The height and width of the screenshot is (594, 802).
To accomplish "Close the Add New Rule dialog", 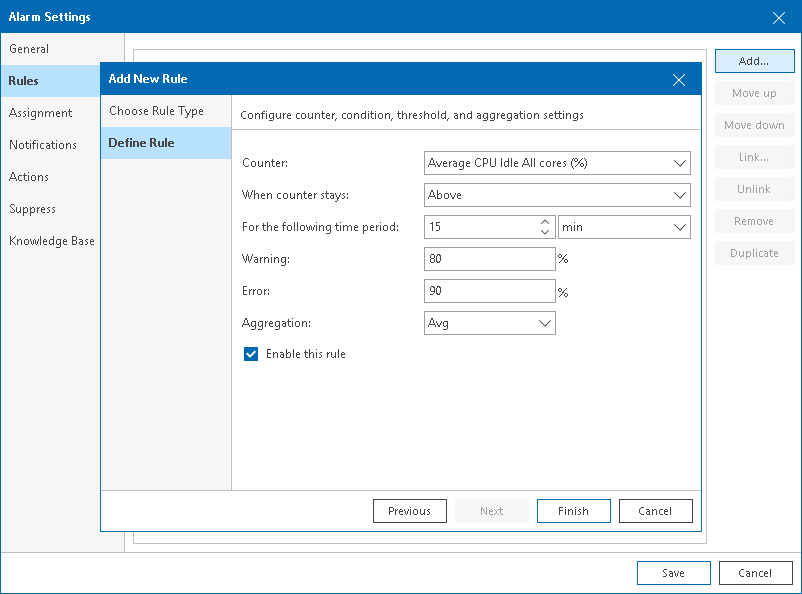I will (x=679, y=80).
